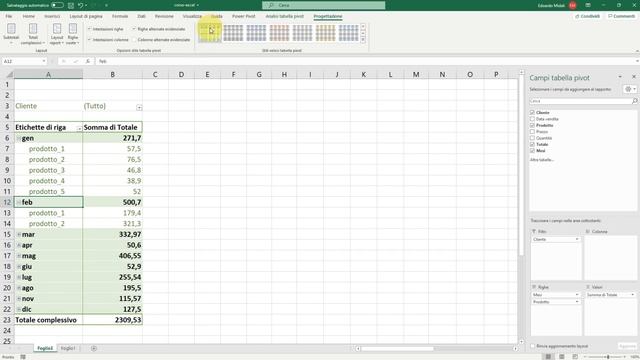Toggle Colonne alternate evidenziate checkbox
Screen dimensions: 640x360
134,40
